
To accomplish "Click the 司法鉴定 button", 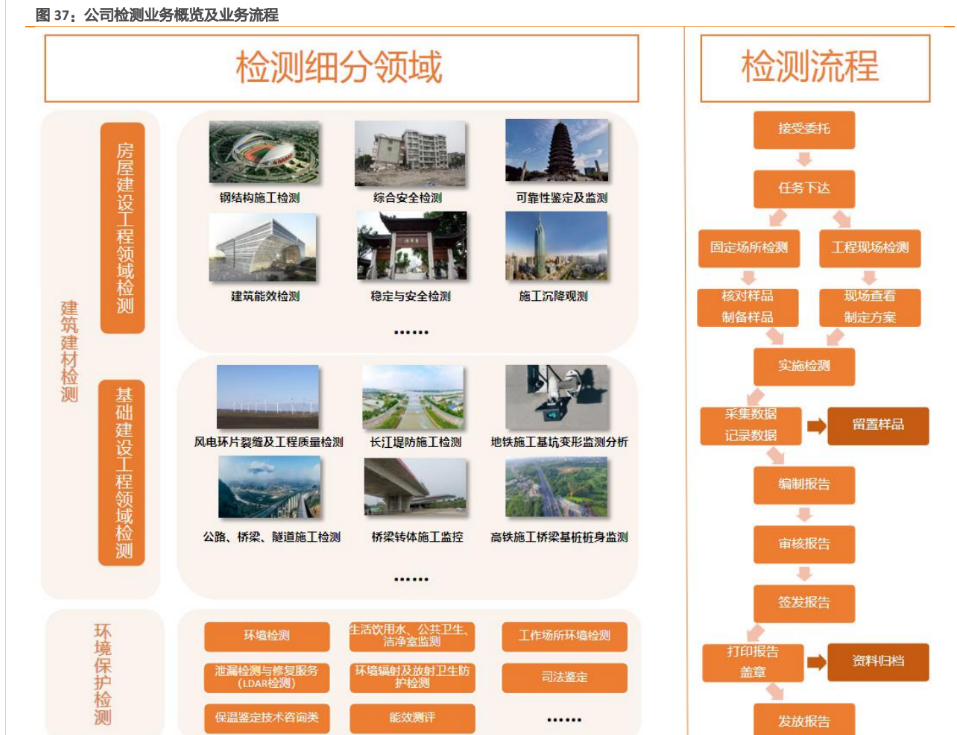I will [x=564, y=678].
